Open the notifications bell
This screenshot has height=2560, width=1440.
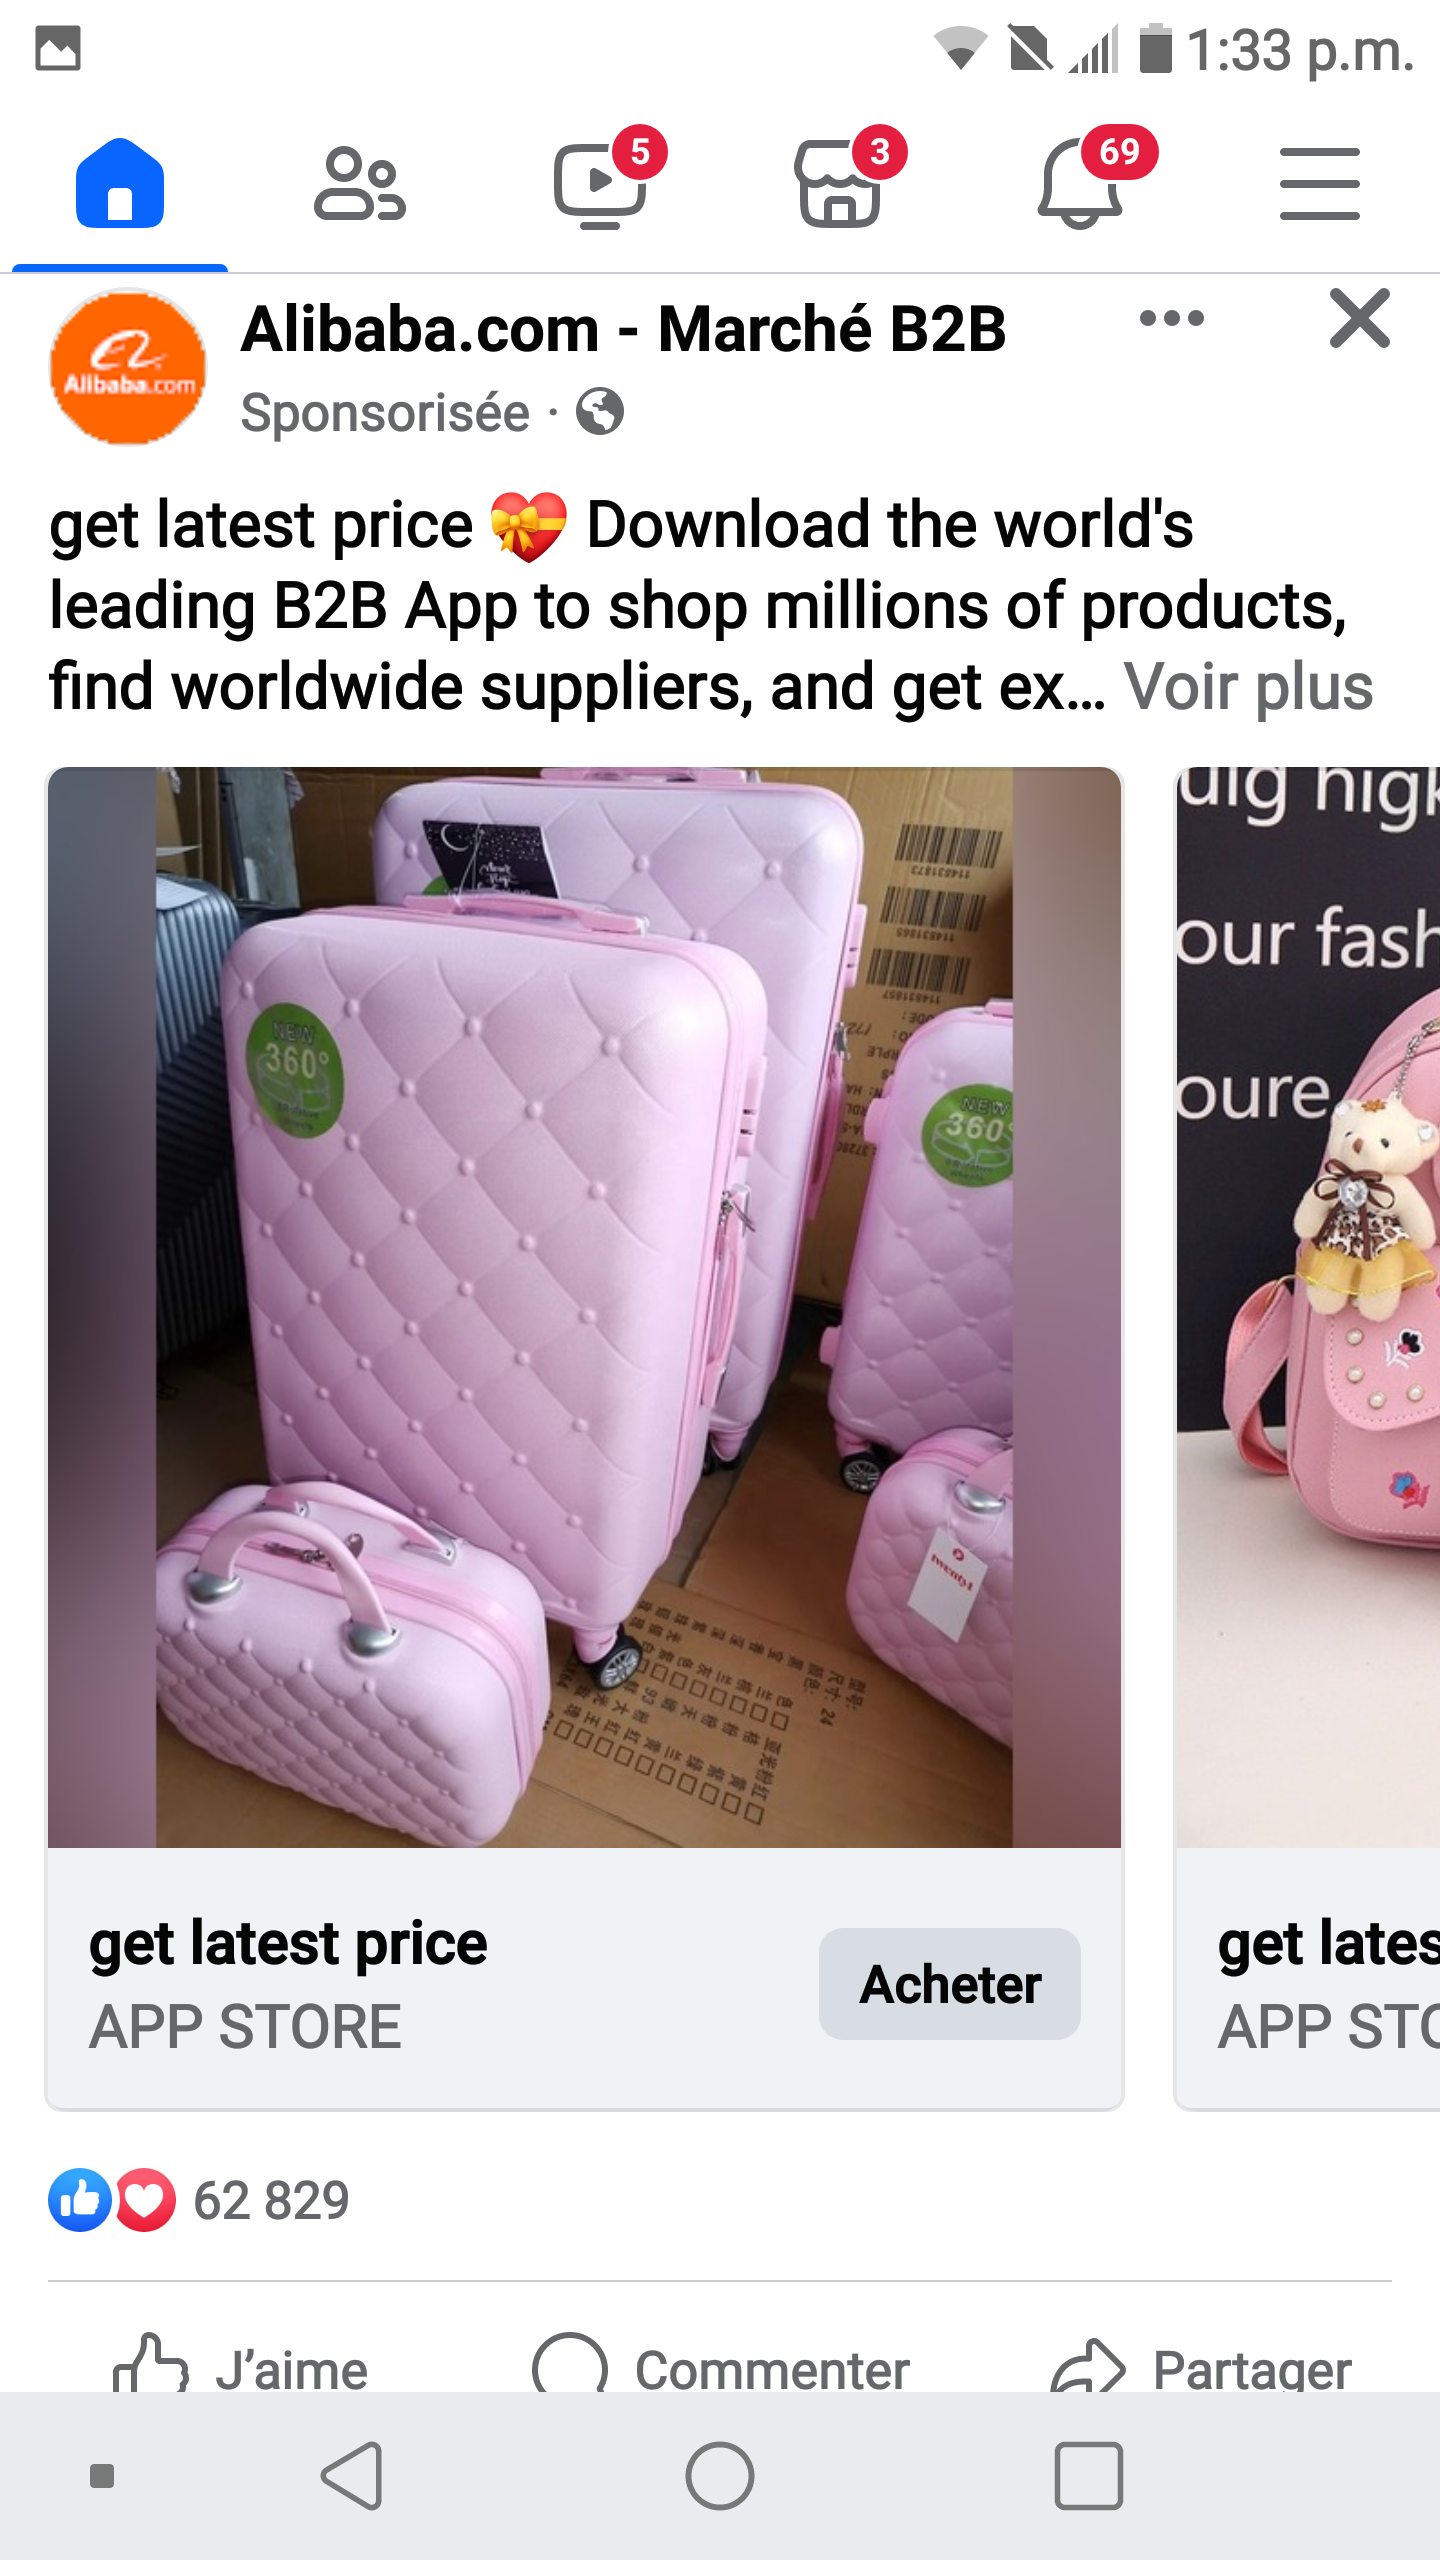[1082, 184]
